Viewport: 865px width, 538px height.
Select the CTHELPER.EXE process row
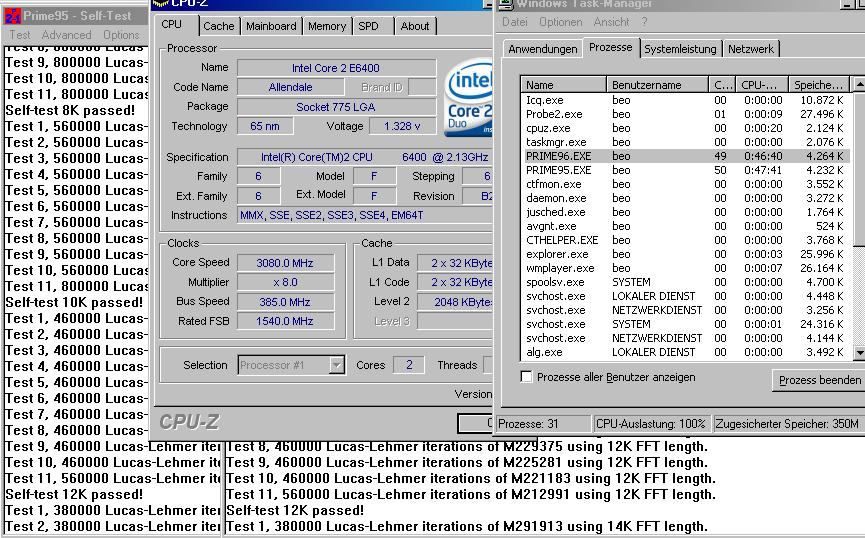tap(685, 240)
